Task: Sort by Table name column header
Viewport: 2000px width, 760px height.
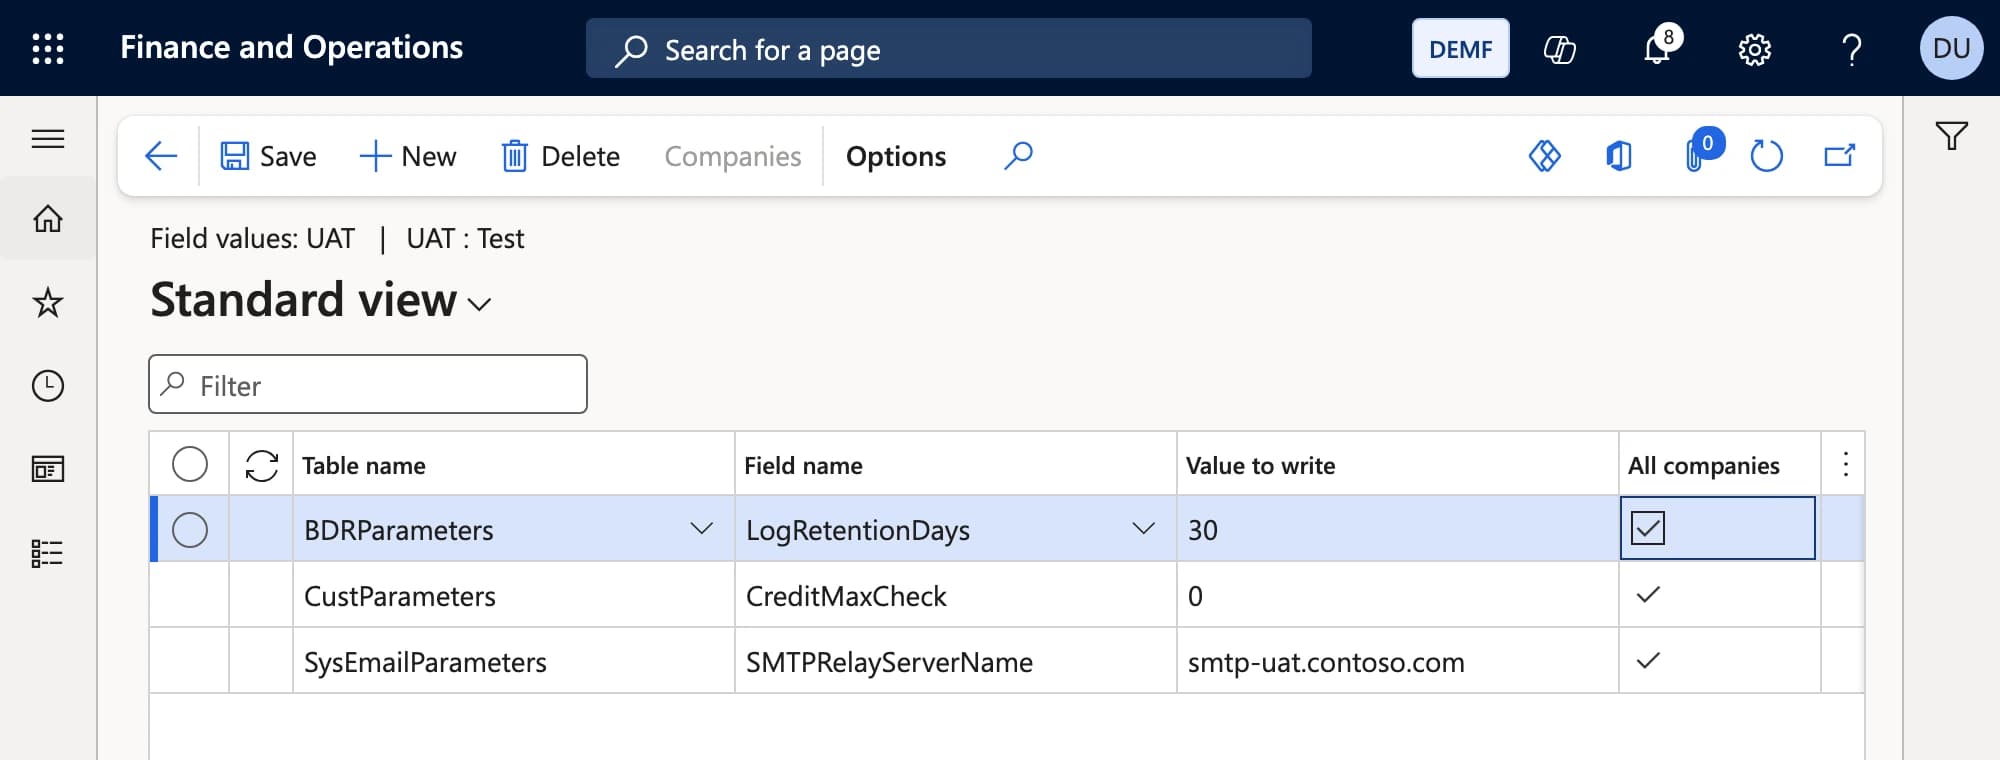Action: [513, 464]
